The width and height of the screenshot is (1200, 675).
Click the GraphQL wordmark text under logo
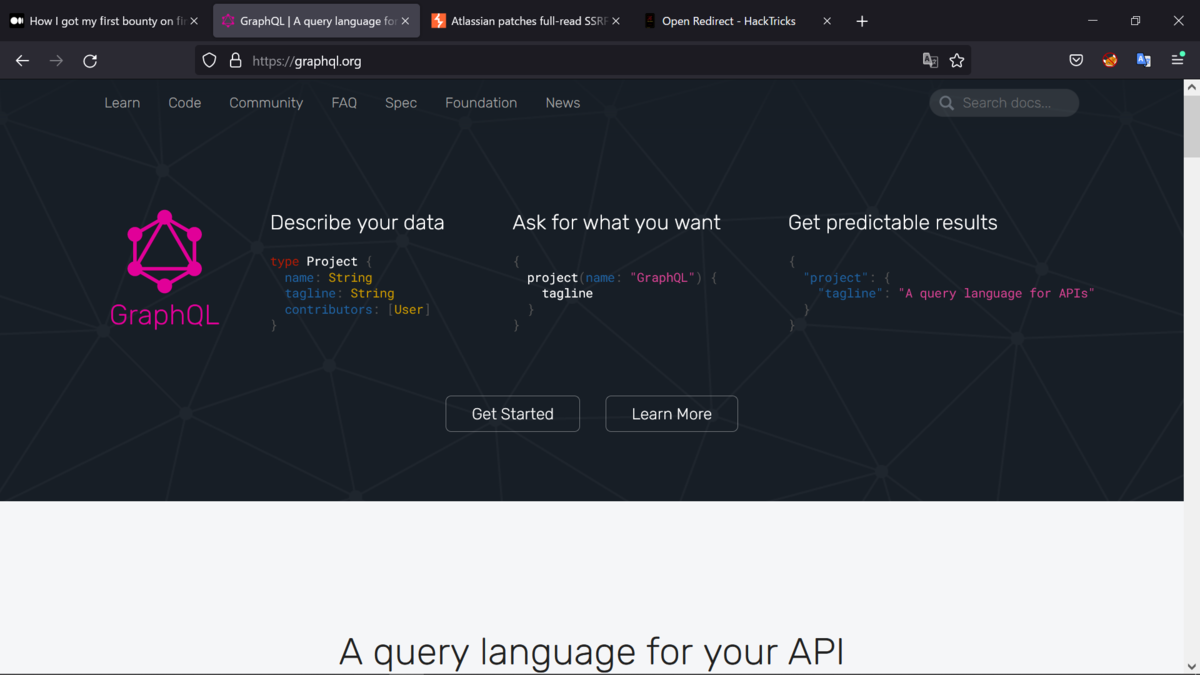click(x=165, y=316)
